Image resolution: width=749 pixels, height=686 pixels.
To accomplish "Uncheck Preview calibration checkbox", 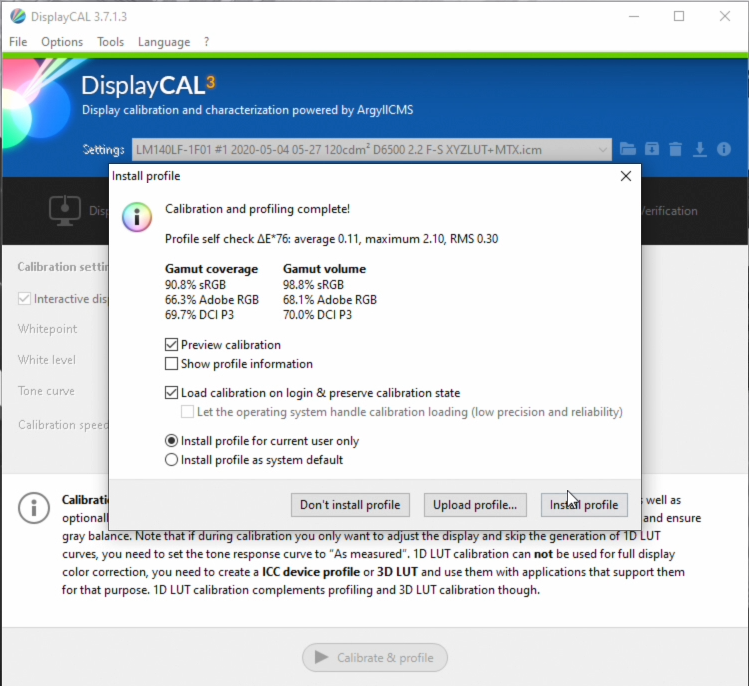I will (x=171, y=344).
